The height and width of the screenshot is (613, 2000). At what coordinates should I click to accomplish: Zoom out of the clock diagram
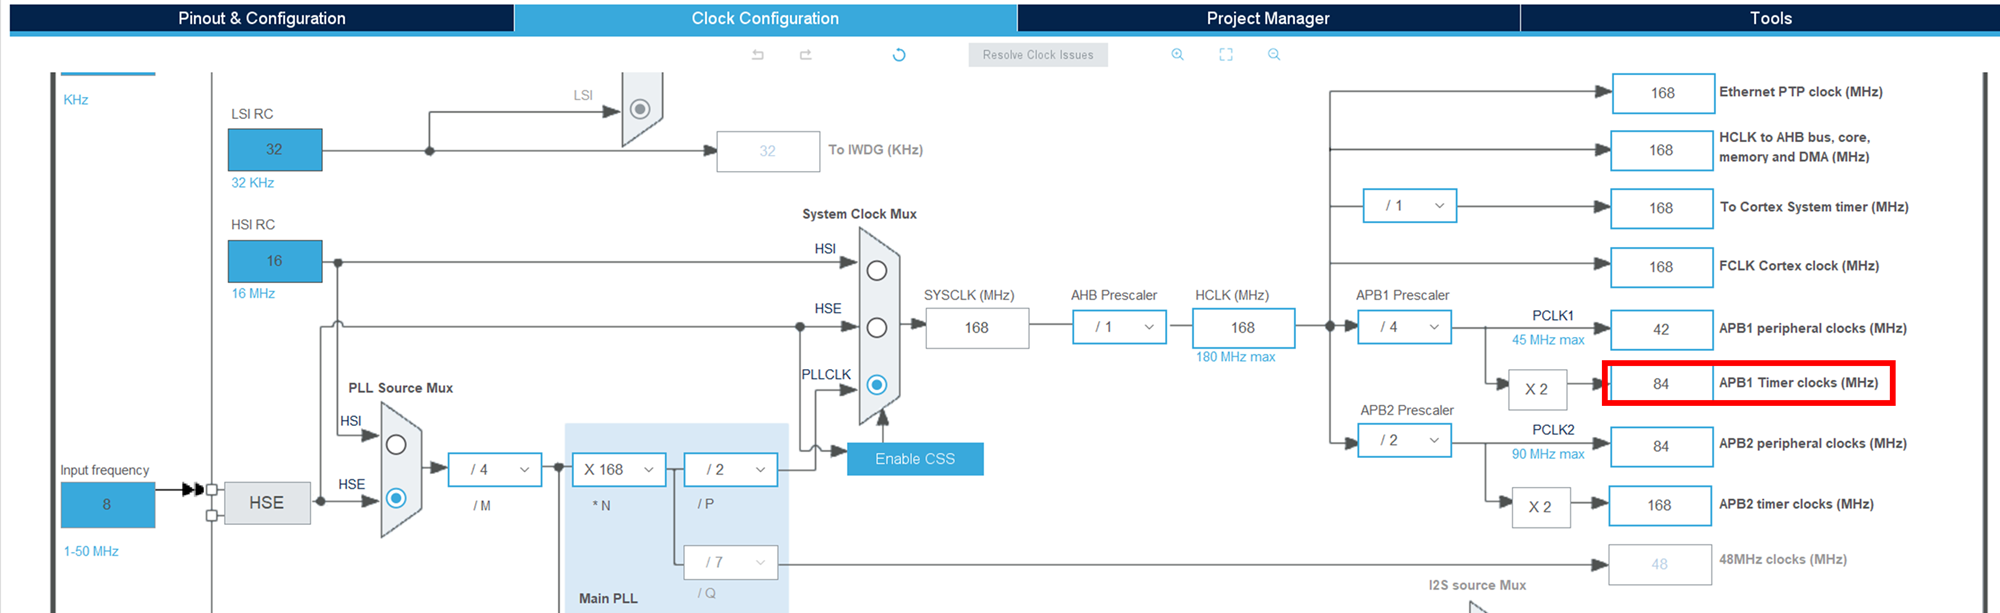click(1274, 55)
